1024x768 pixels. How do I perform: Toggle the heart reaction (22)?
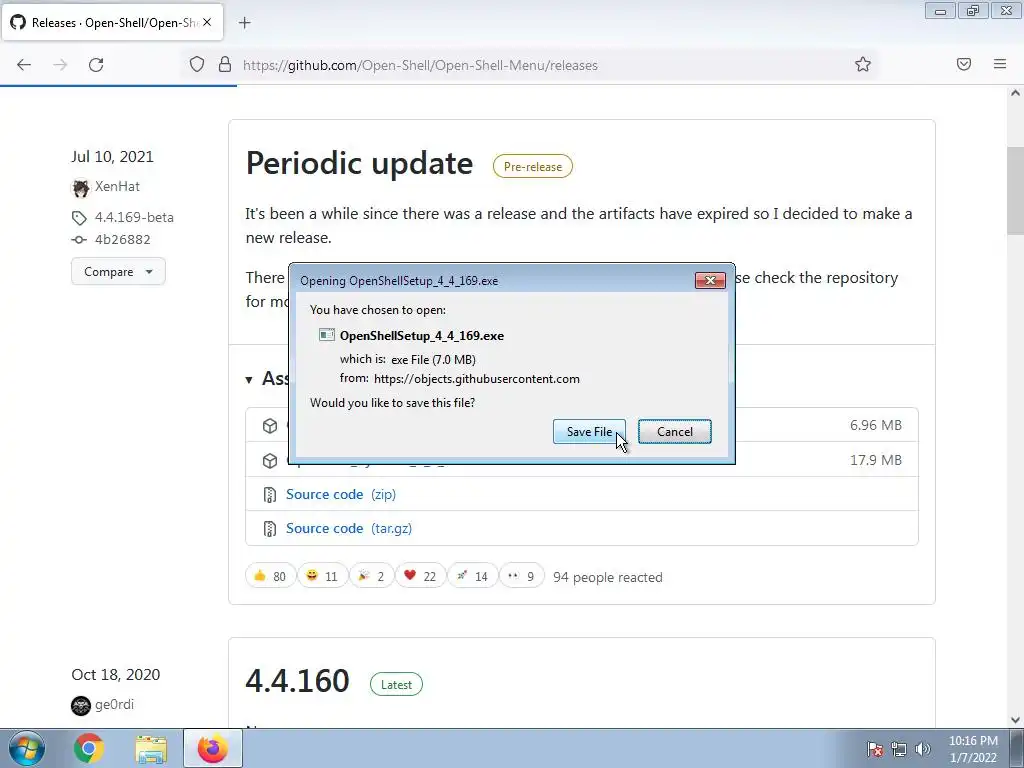coord(420,576)
